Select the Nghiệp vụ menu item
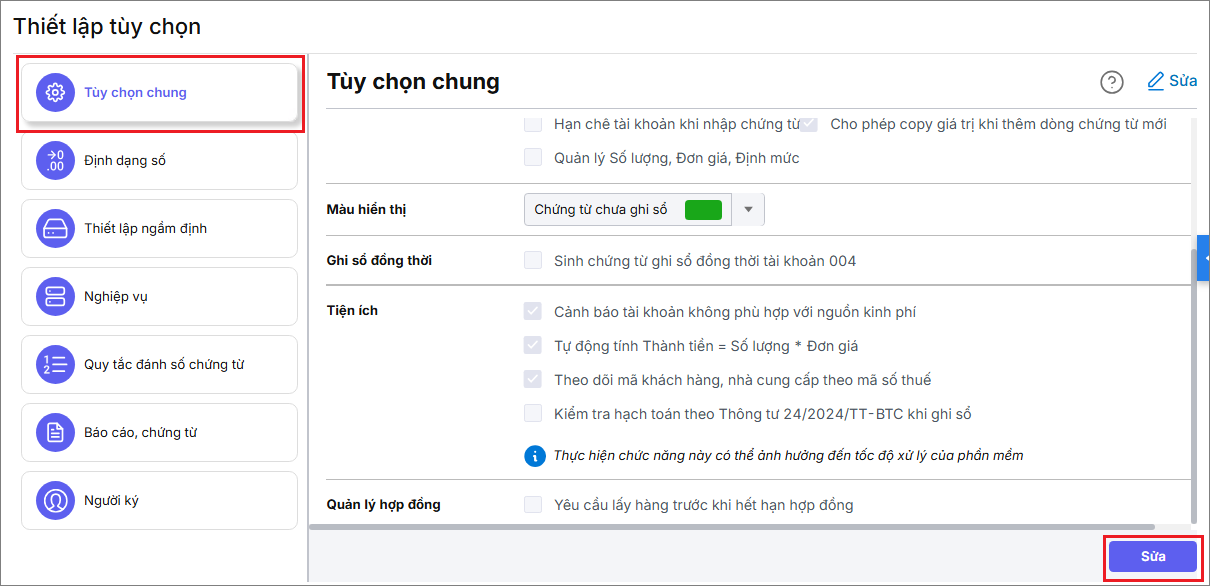The height and width of the screenshot is (586, 1210). point(160,296)
